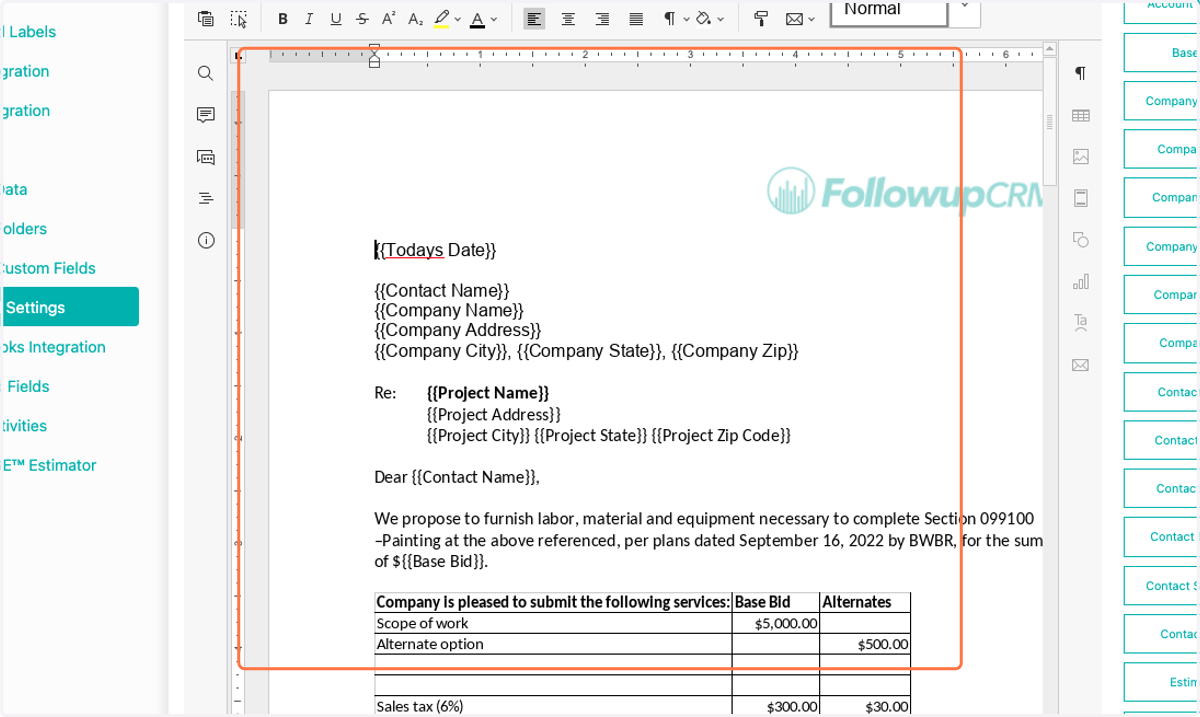Apply strikethrough formatting
1200x717 pixels.
click(362, 19)
